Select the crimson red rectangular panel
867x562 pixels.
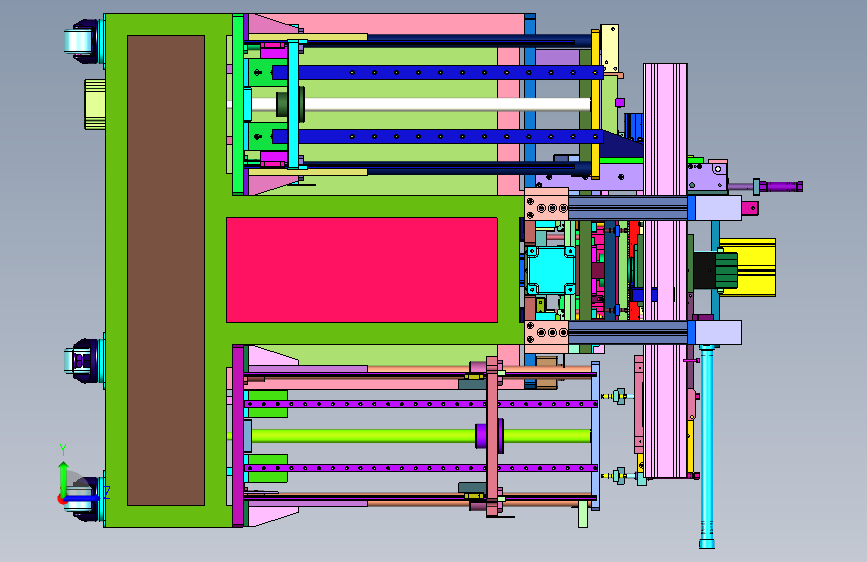point(362,269)
